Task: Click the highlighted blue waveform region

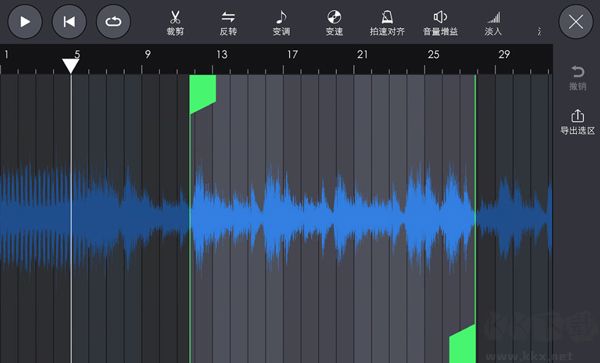Action: pos(333,216)
